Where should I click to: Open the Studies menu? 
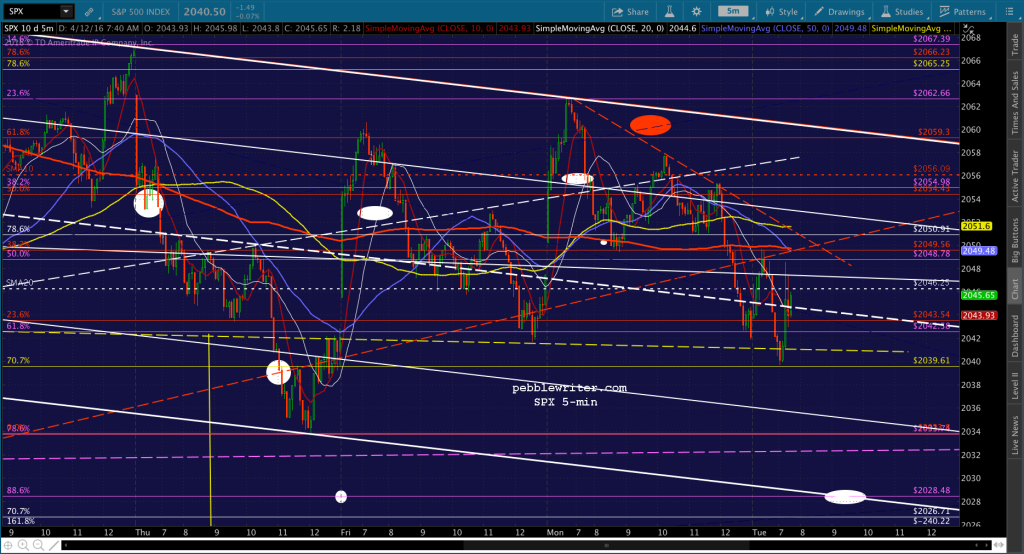tap(902, 12)
